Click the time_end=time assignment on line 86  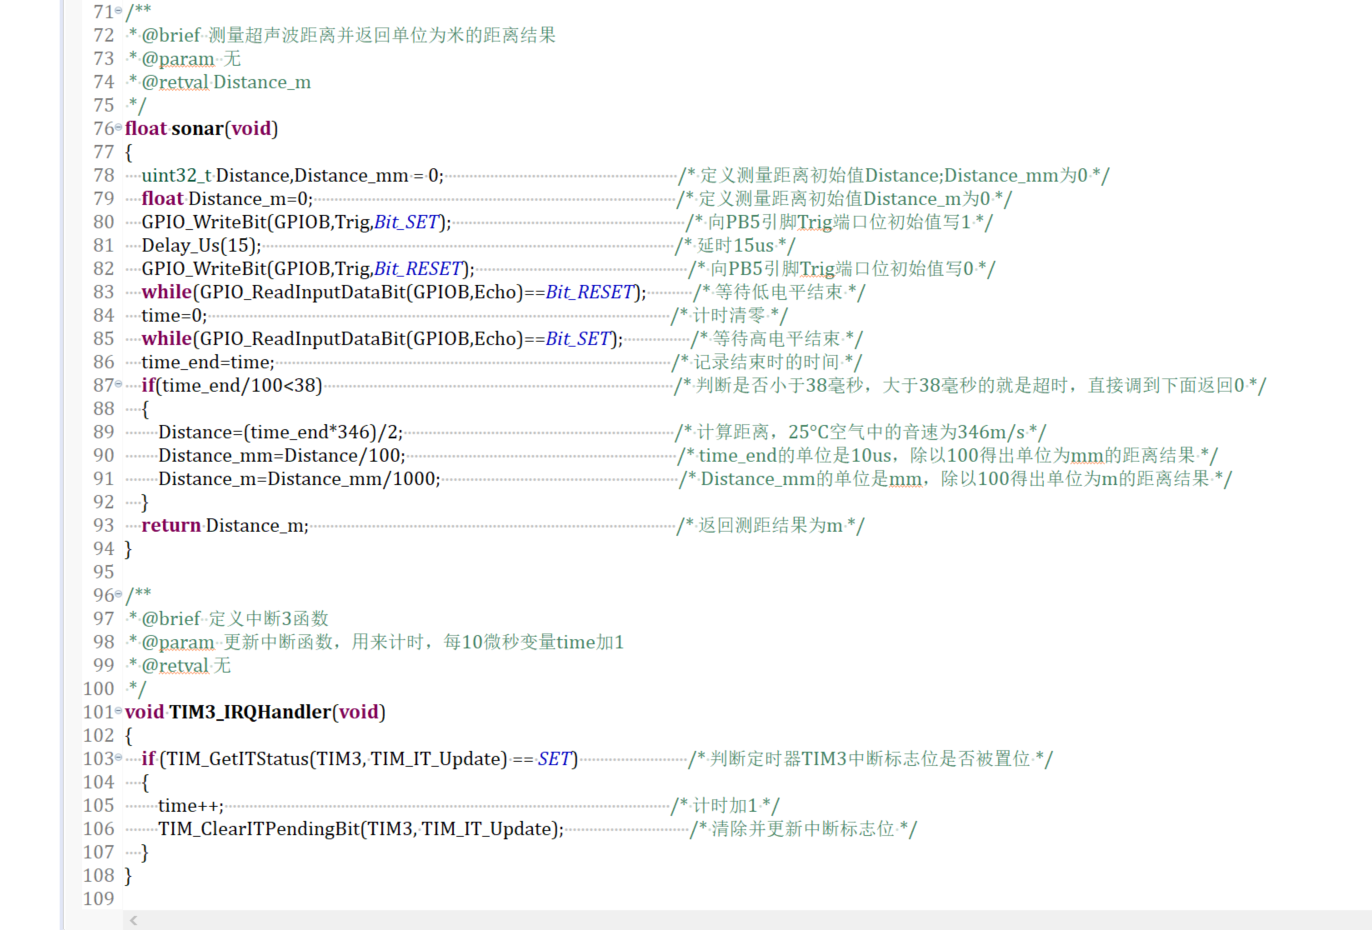(x=207, y=362)
